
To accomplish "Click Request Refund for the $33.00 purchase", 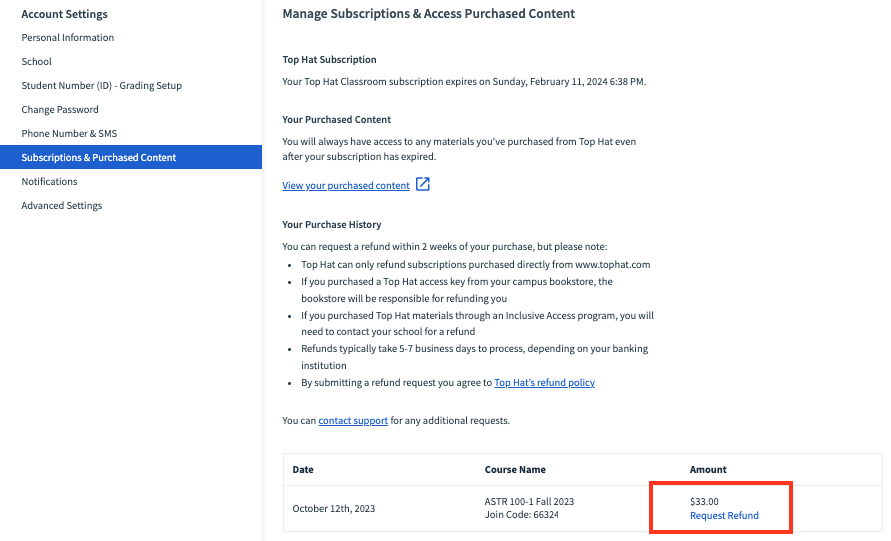I will (724, 516).
